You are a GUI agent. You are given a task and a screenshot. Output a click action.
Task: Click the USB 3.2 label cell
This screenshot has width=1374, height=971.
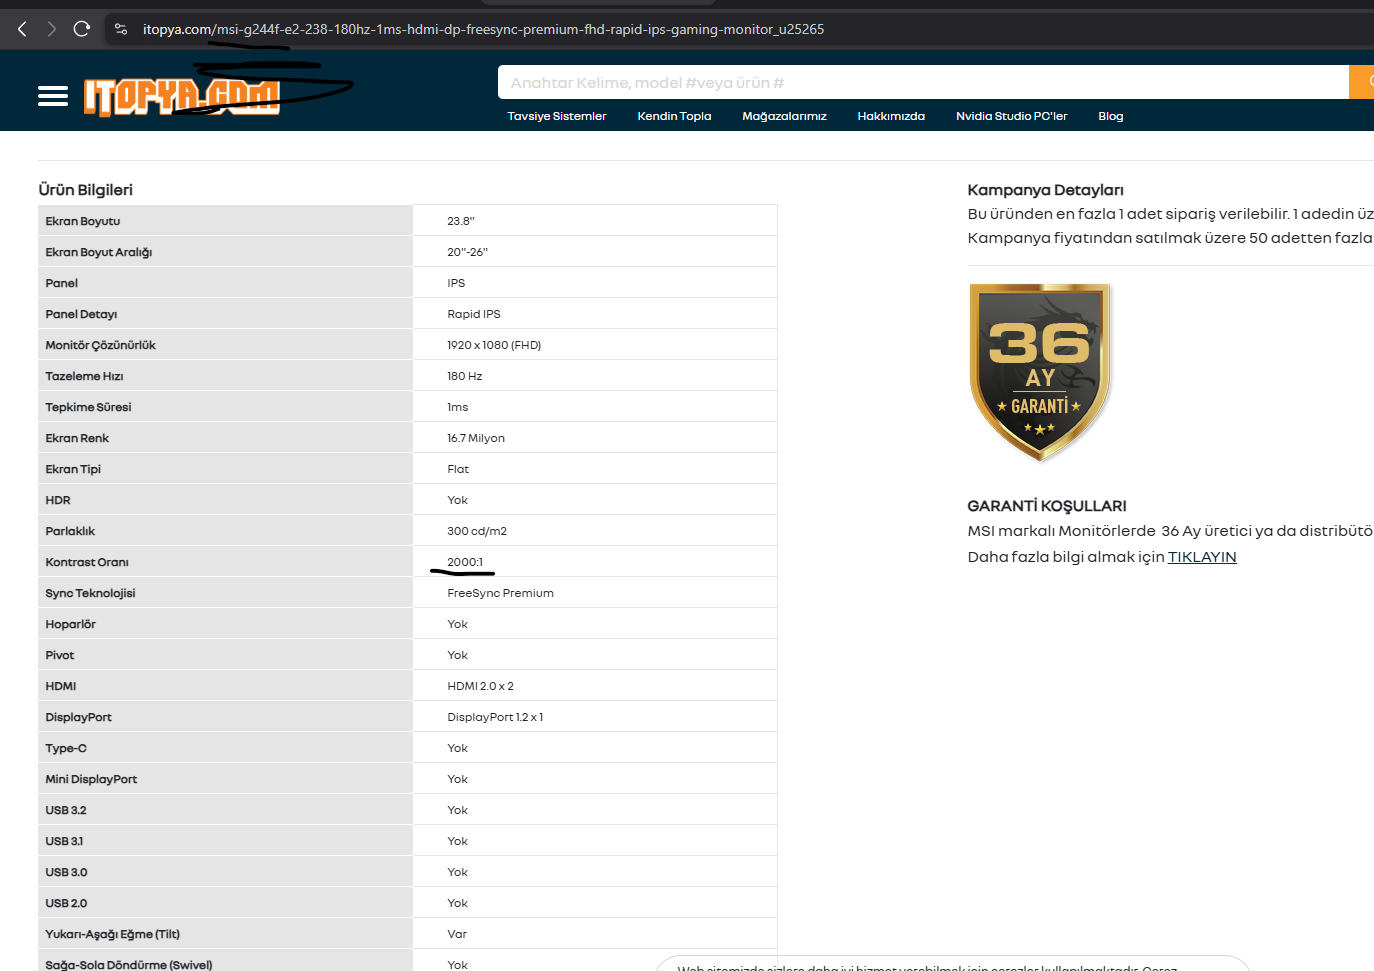point(225,810)
